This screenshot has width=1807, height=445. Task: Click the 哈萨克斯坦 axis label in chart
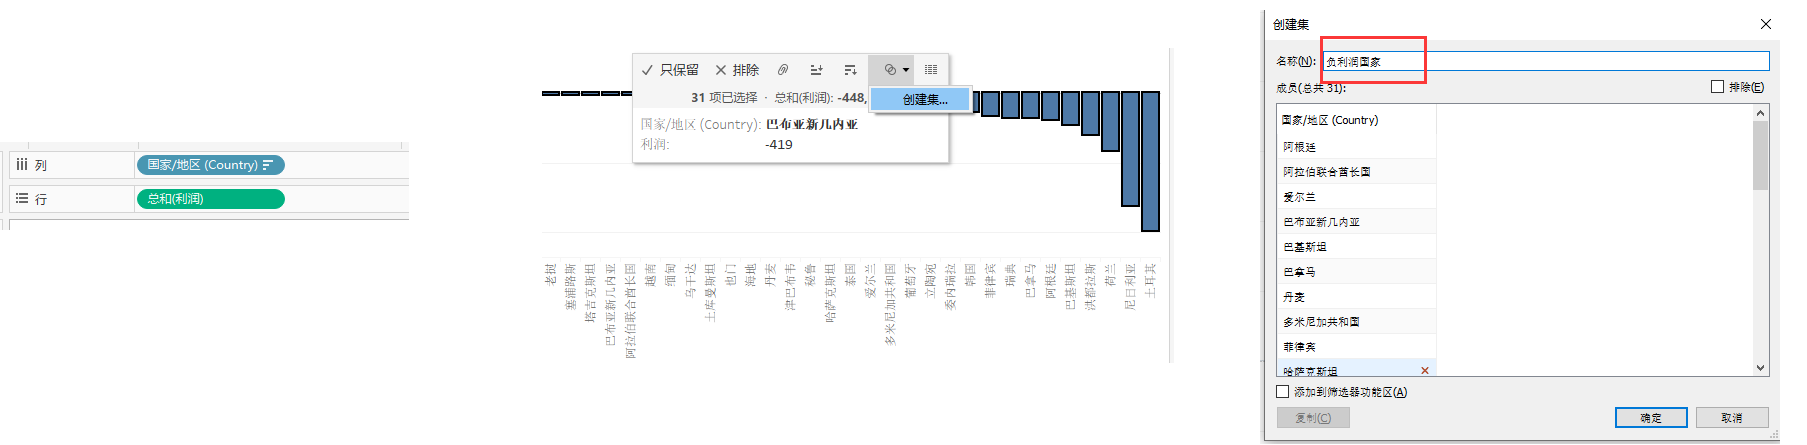click(x=830, y=293)
